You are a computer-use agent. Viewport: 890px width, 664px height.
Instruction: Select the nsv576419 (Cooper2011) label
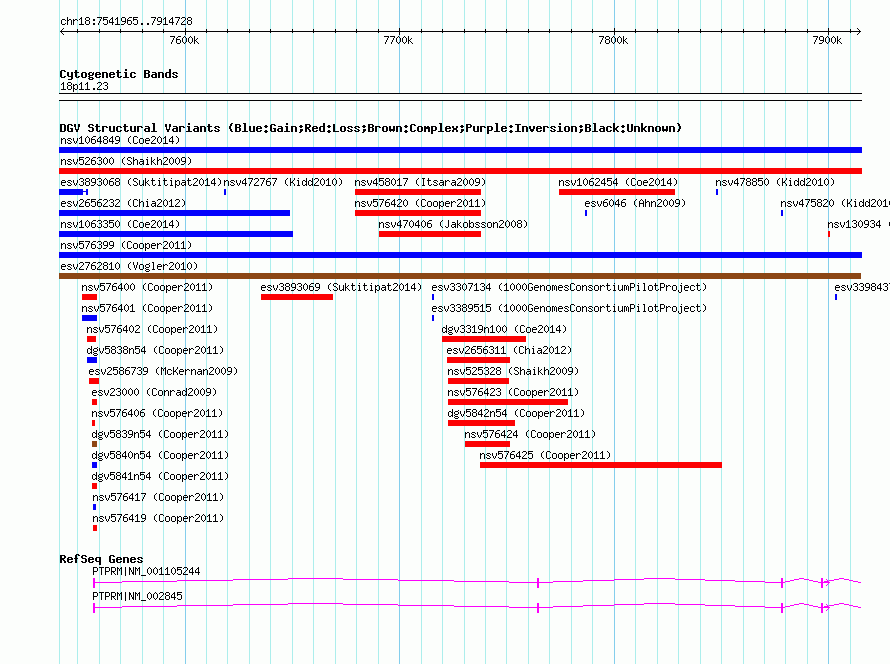click(158, 518)
